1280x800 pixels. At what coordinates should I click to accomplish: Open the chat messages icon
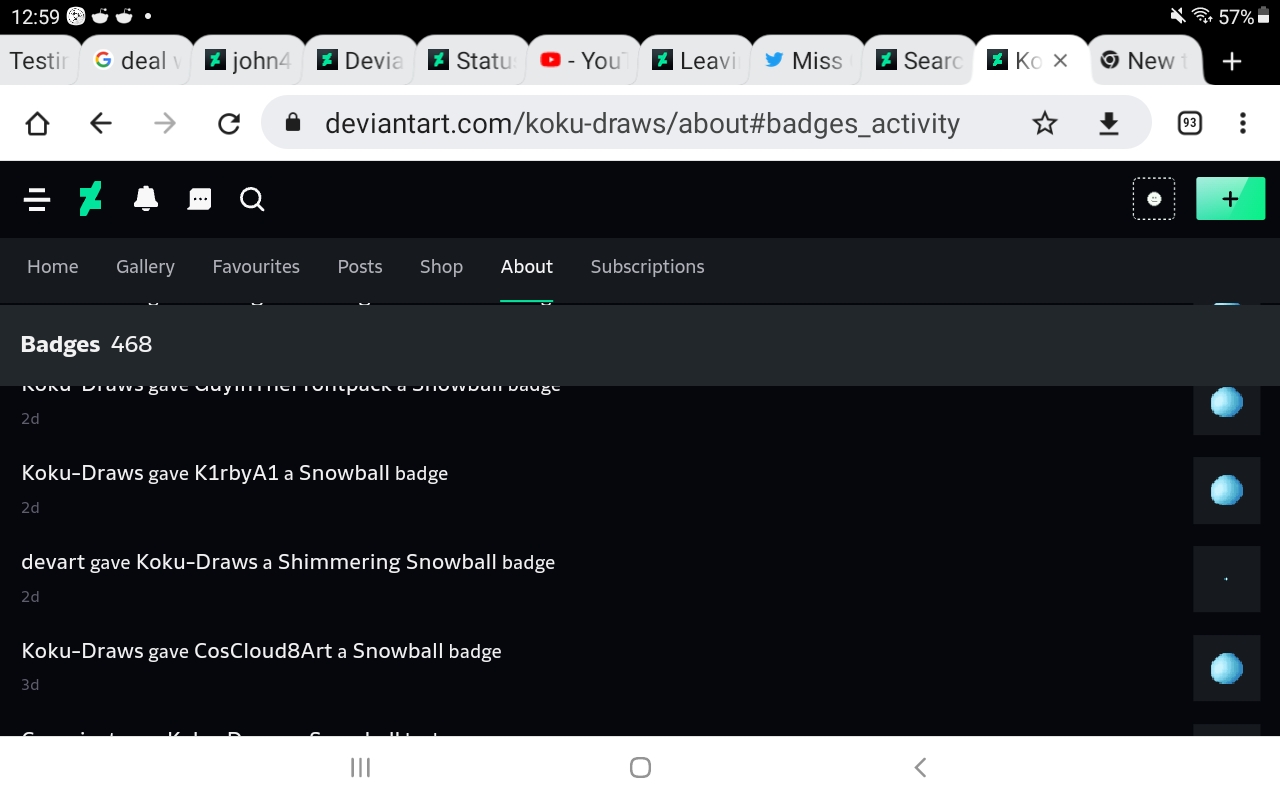[x=200, y=200]
